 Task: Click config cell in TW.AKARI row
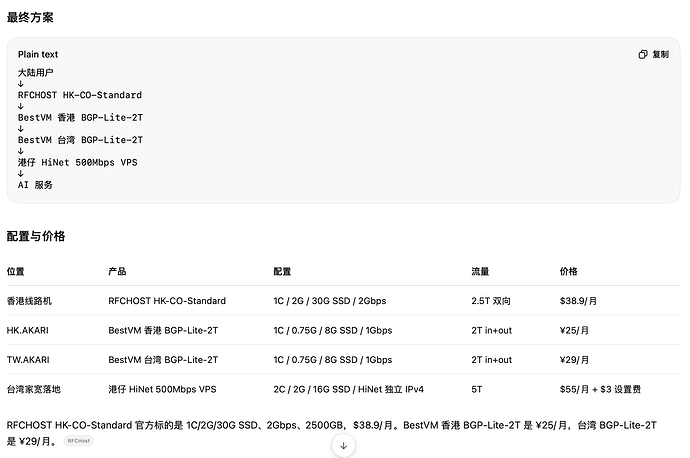(x=333, y=360)
